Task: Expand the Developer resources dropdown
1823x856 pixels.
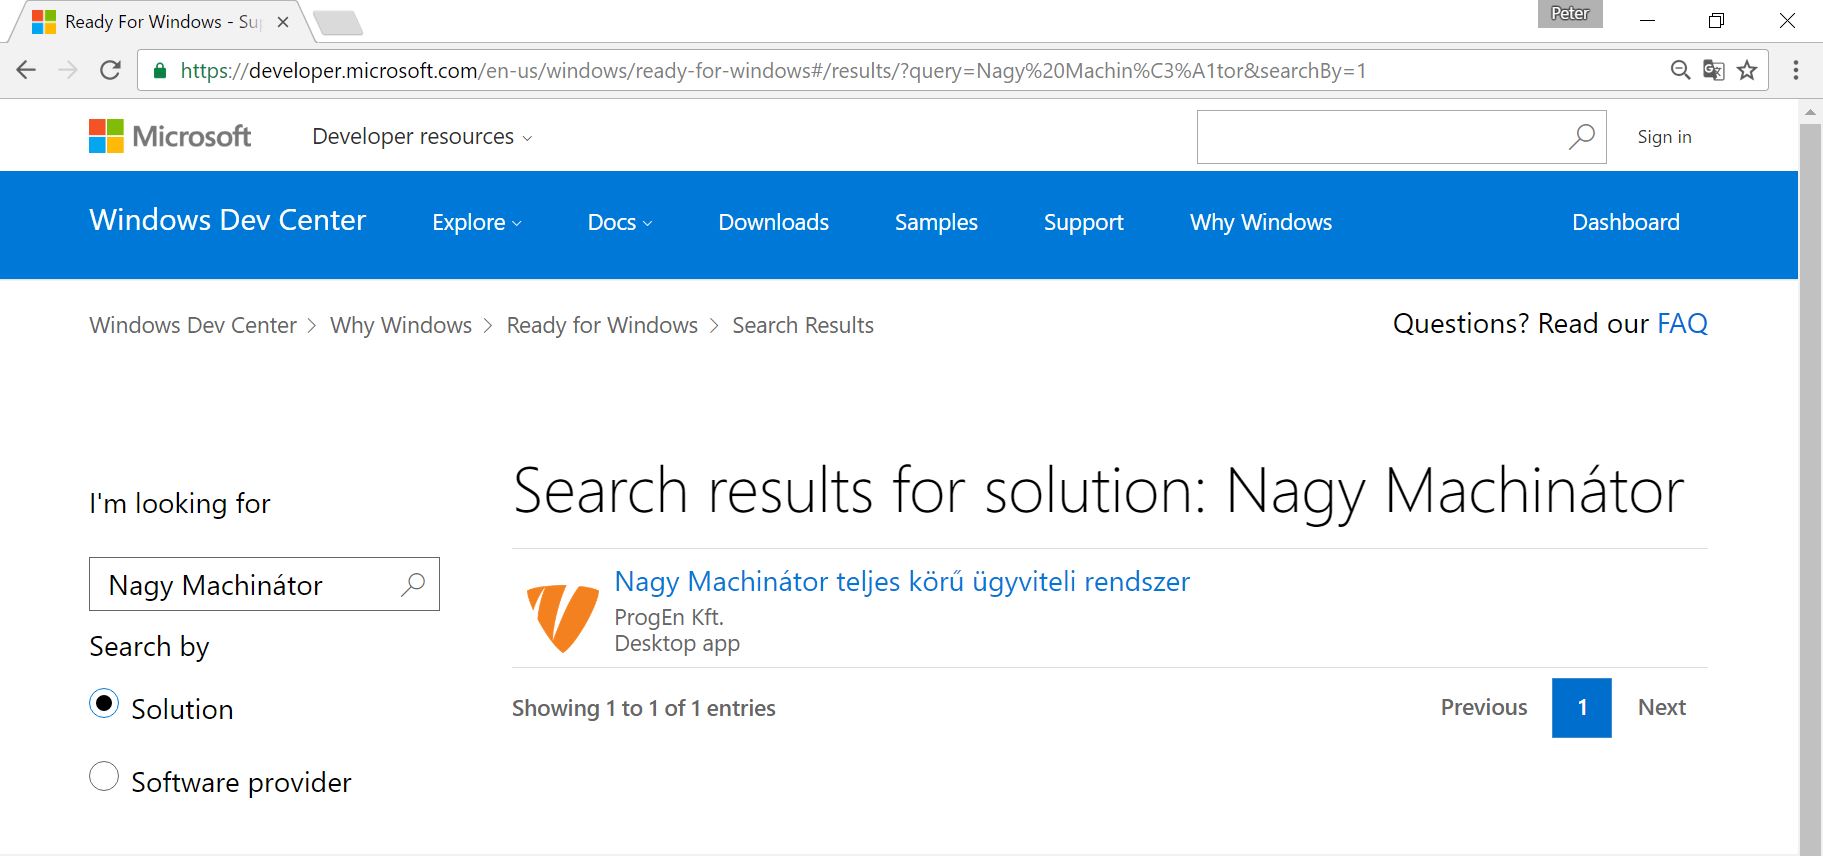Action: click(x=422, y=137)
